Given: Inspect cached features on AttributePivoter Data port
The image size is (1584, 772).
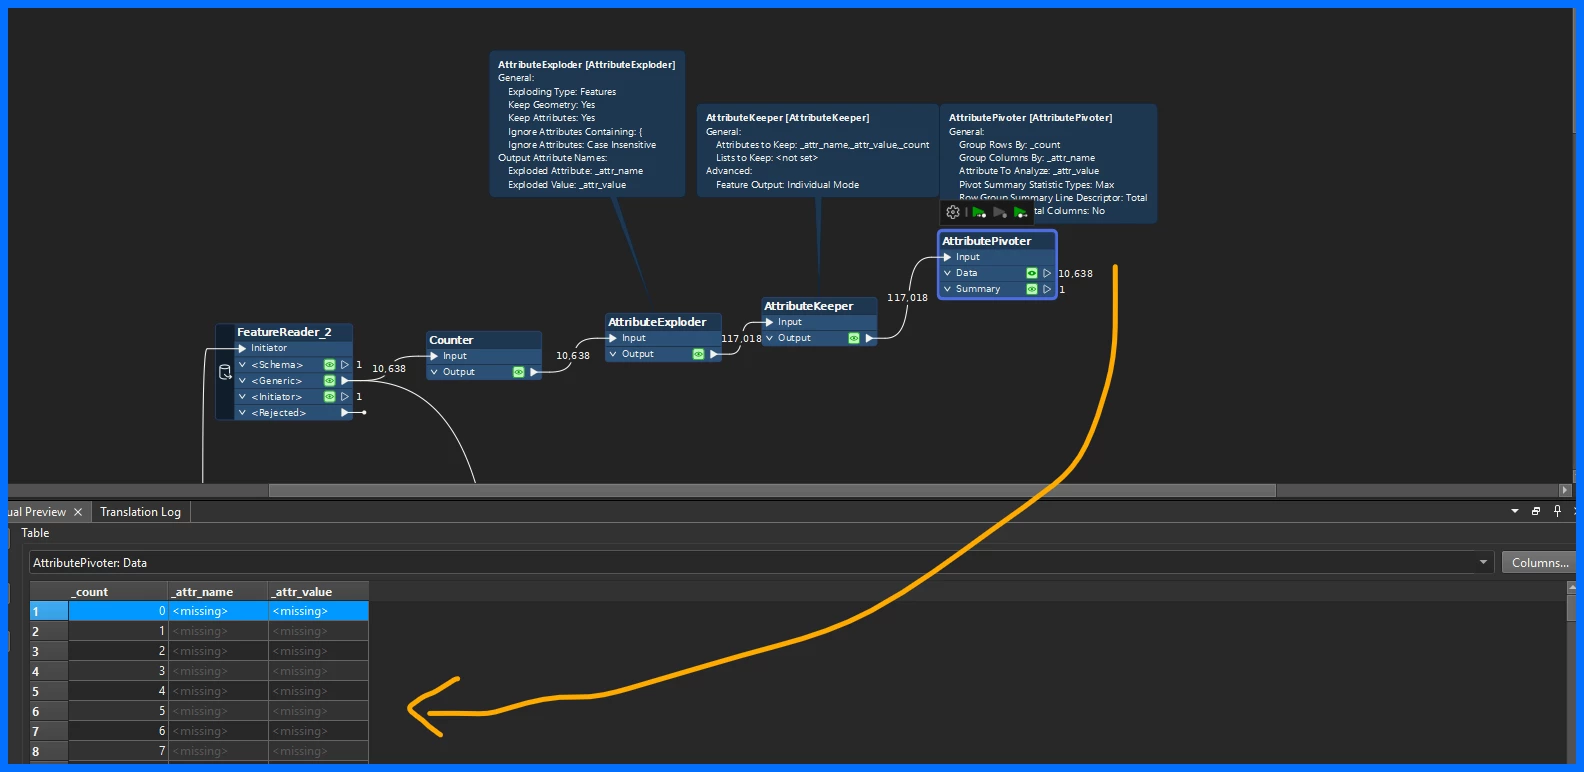Looking at the screenshot, I should click(x=1031, y=273).
